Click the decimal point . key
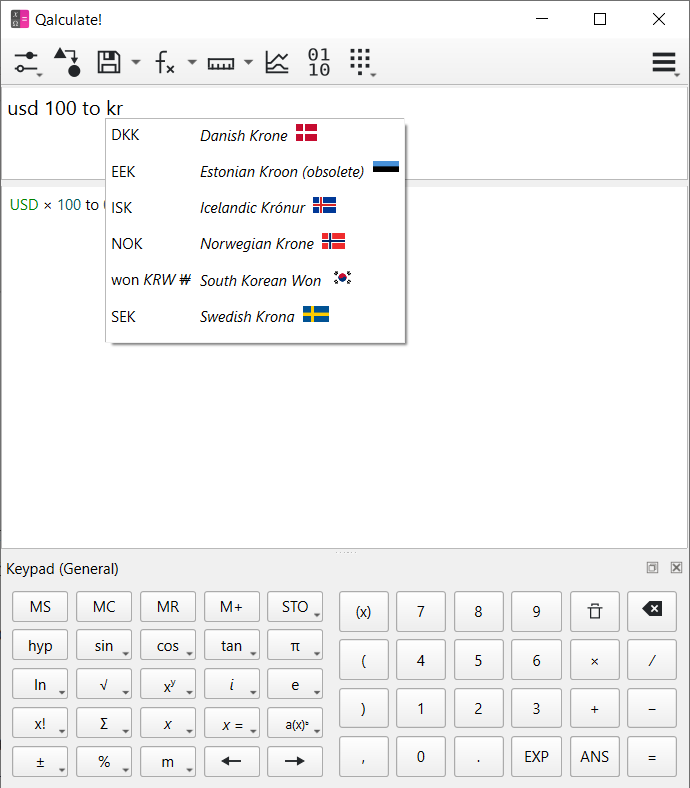 pos(478,757)
